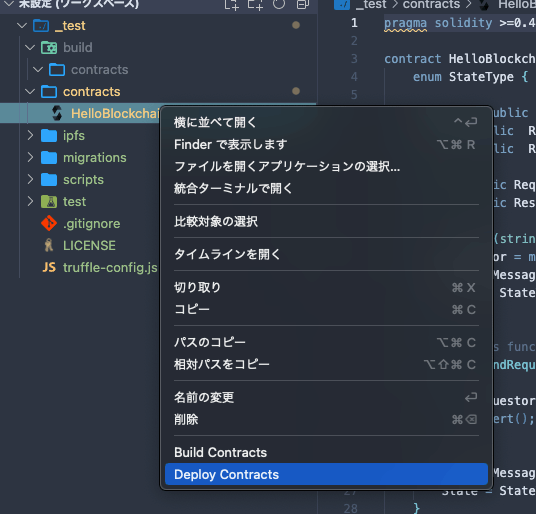Choose 切り取り (Cut) menu entry

tap(326, 287)
